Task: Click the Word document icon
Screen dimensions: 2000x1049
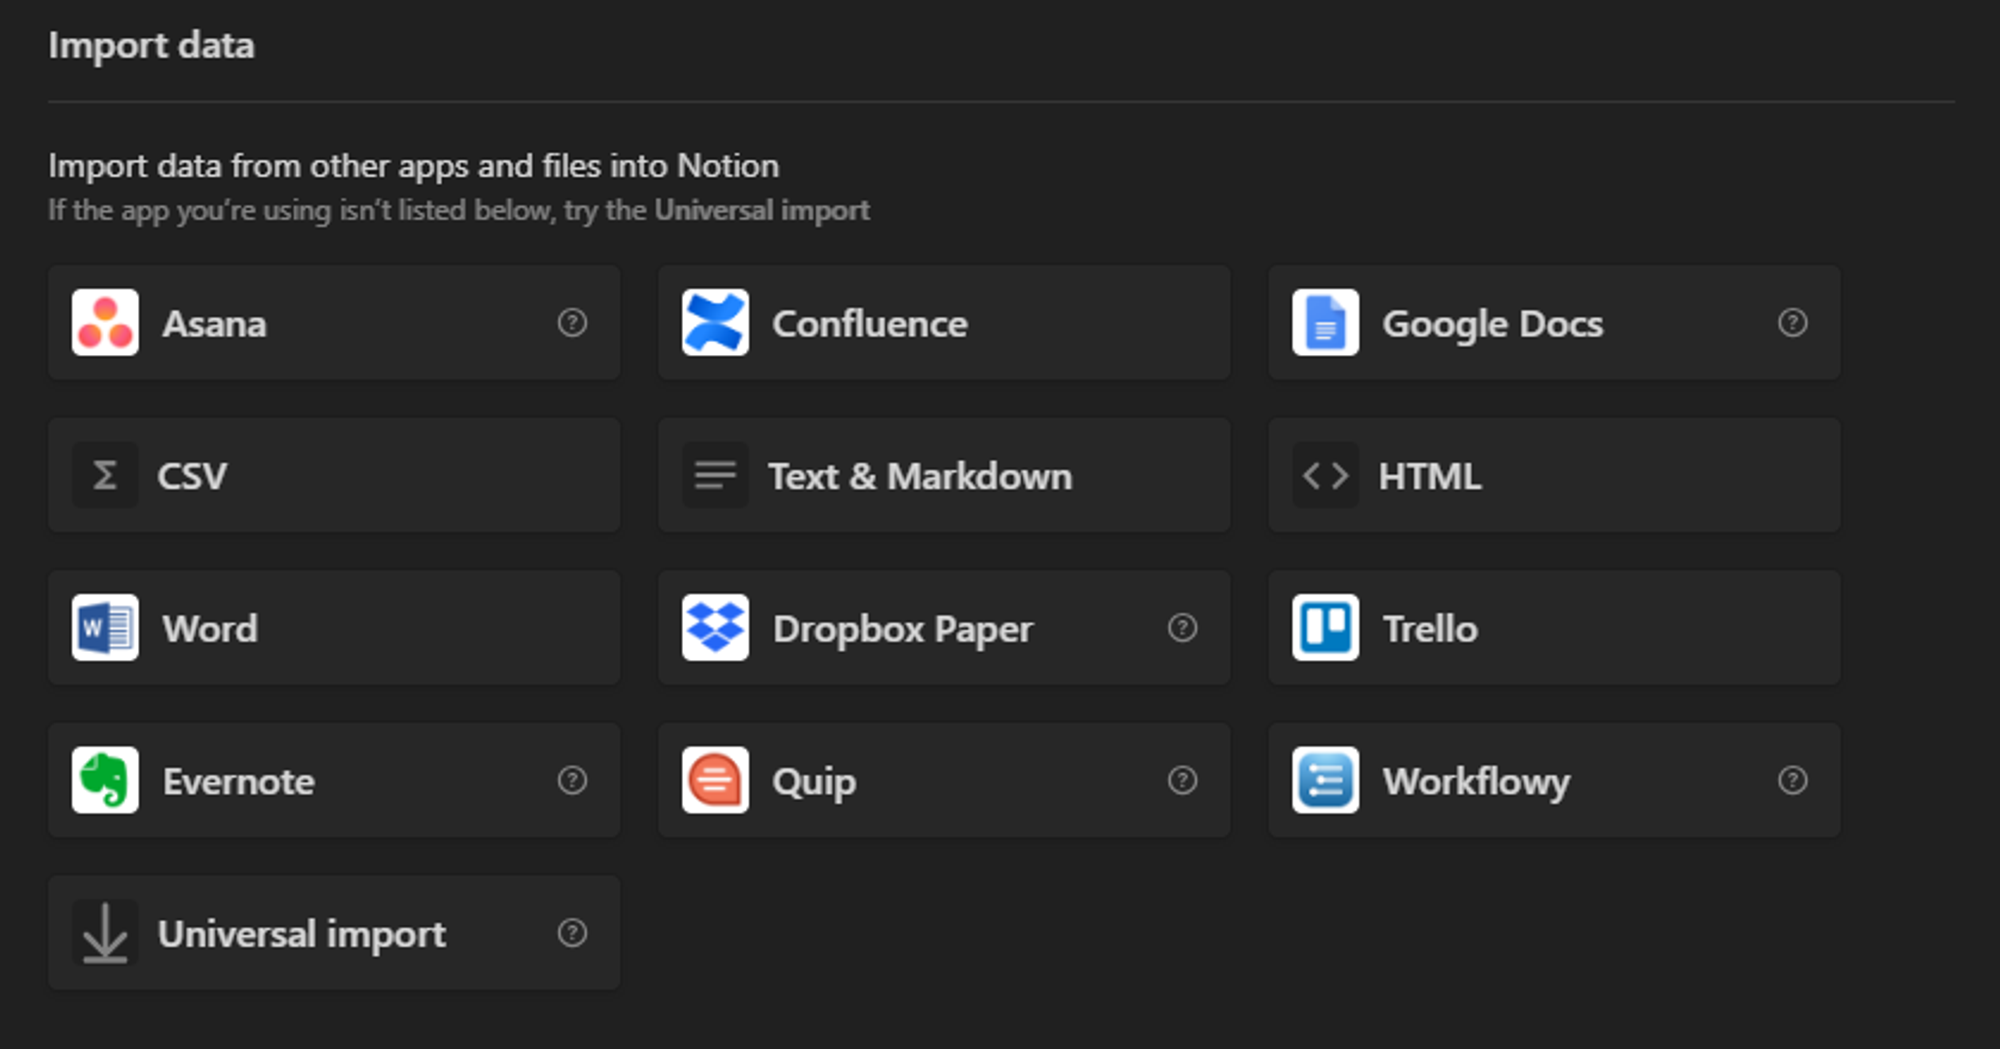Action: pyautogui.click(x=105, y=628)
